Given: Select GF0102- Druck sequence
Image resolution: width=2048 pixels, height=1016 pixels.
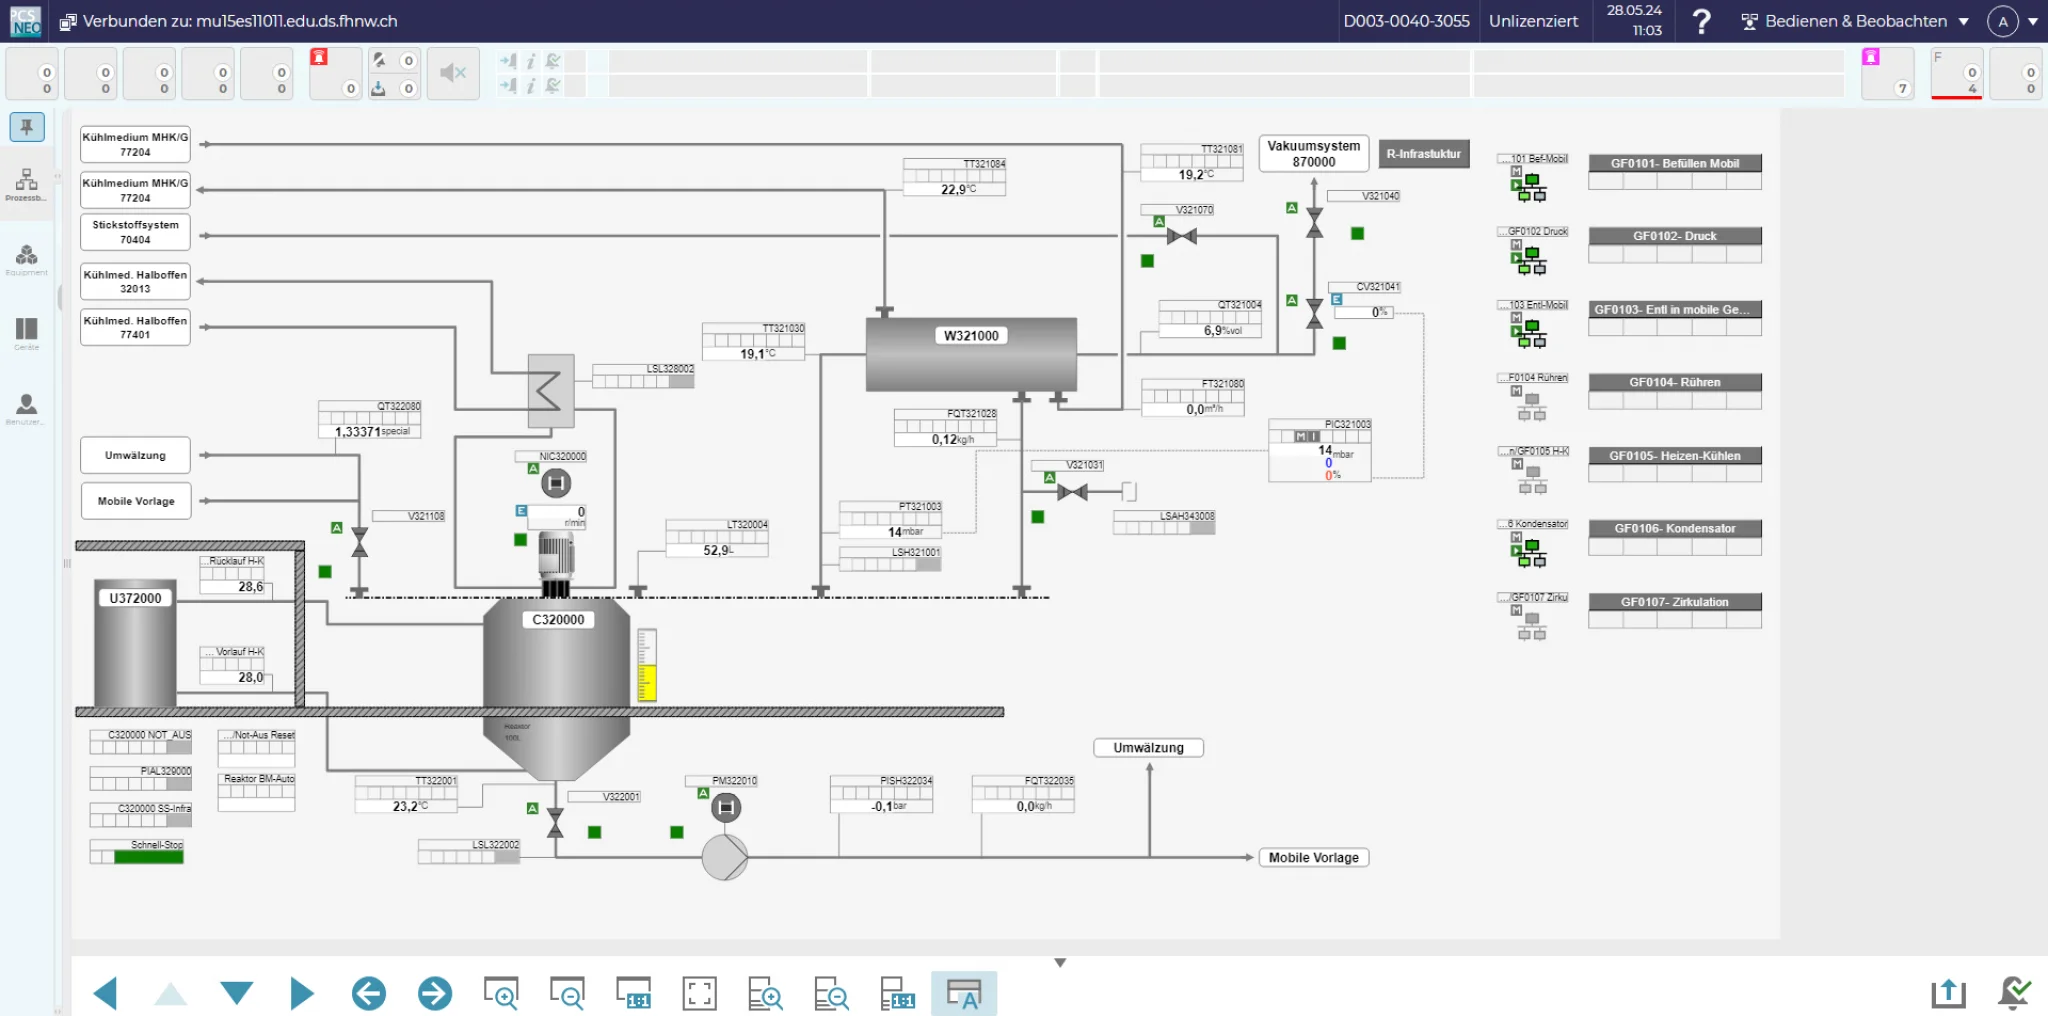Looking at the screenshot, I should pos(1675,236).
